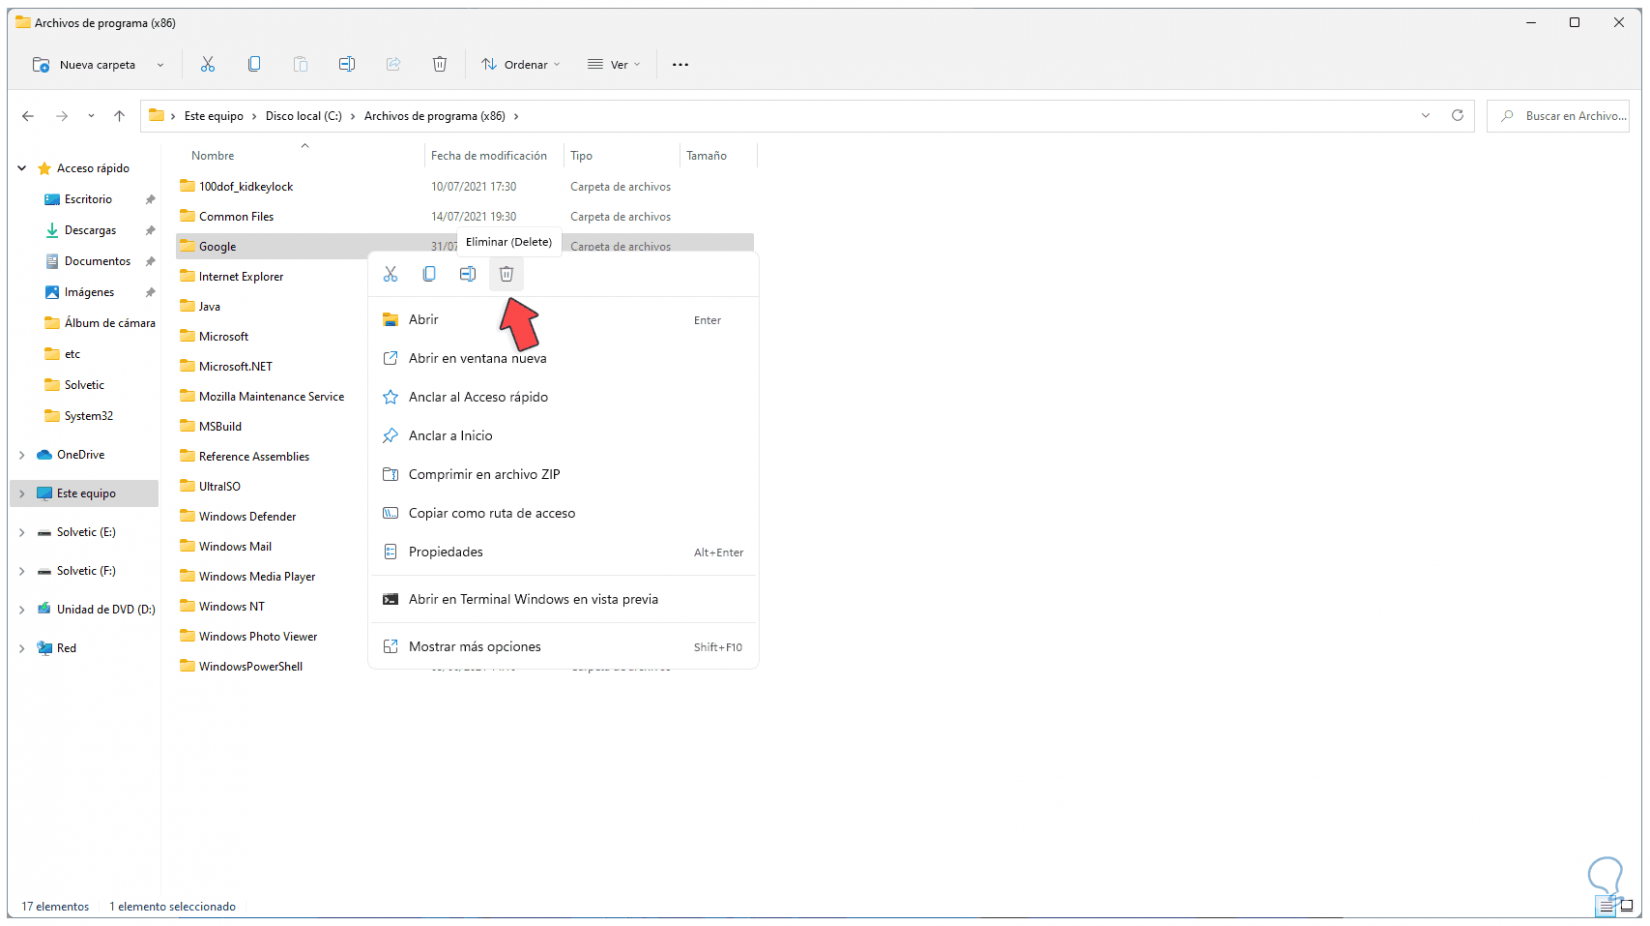Open the recent locations dropdown arrow
The width and height of the screenshot is (1650, 926).
pos(91,116)
